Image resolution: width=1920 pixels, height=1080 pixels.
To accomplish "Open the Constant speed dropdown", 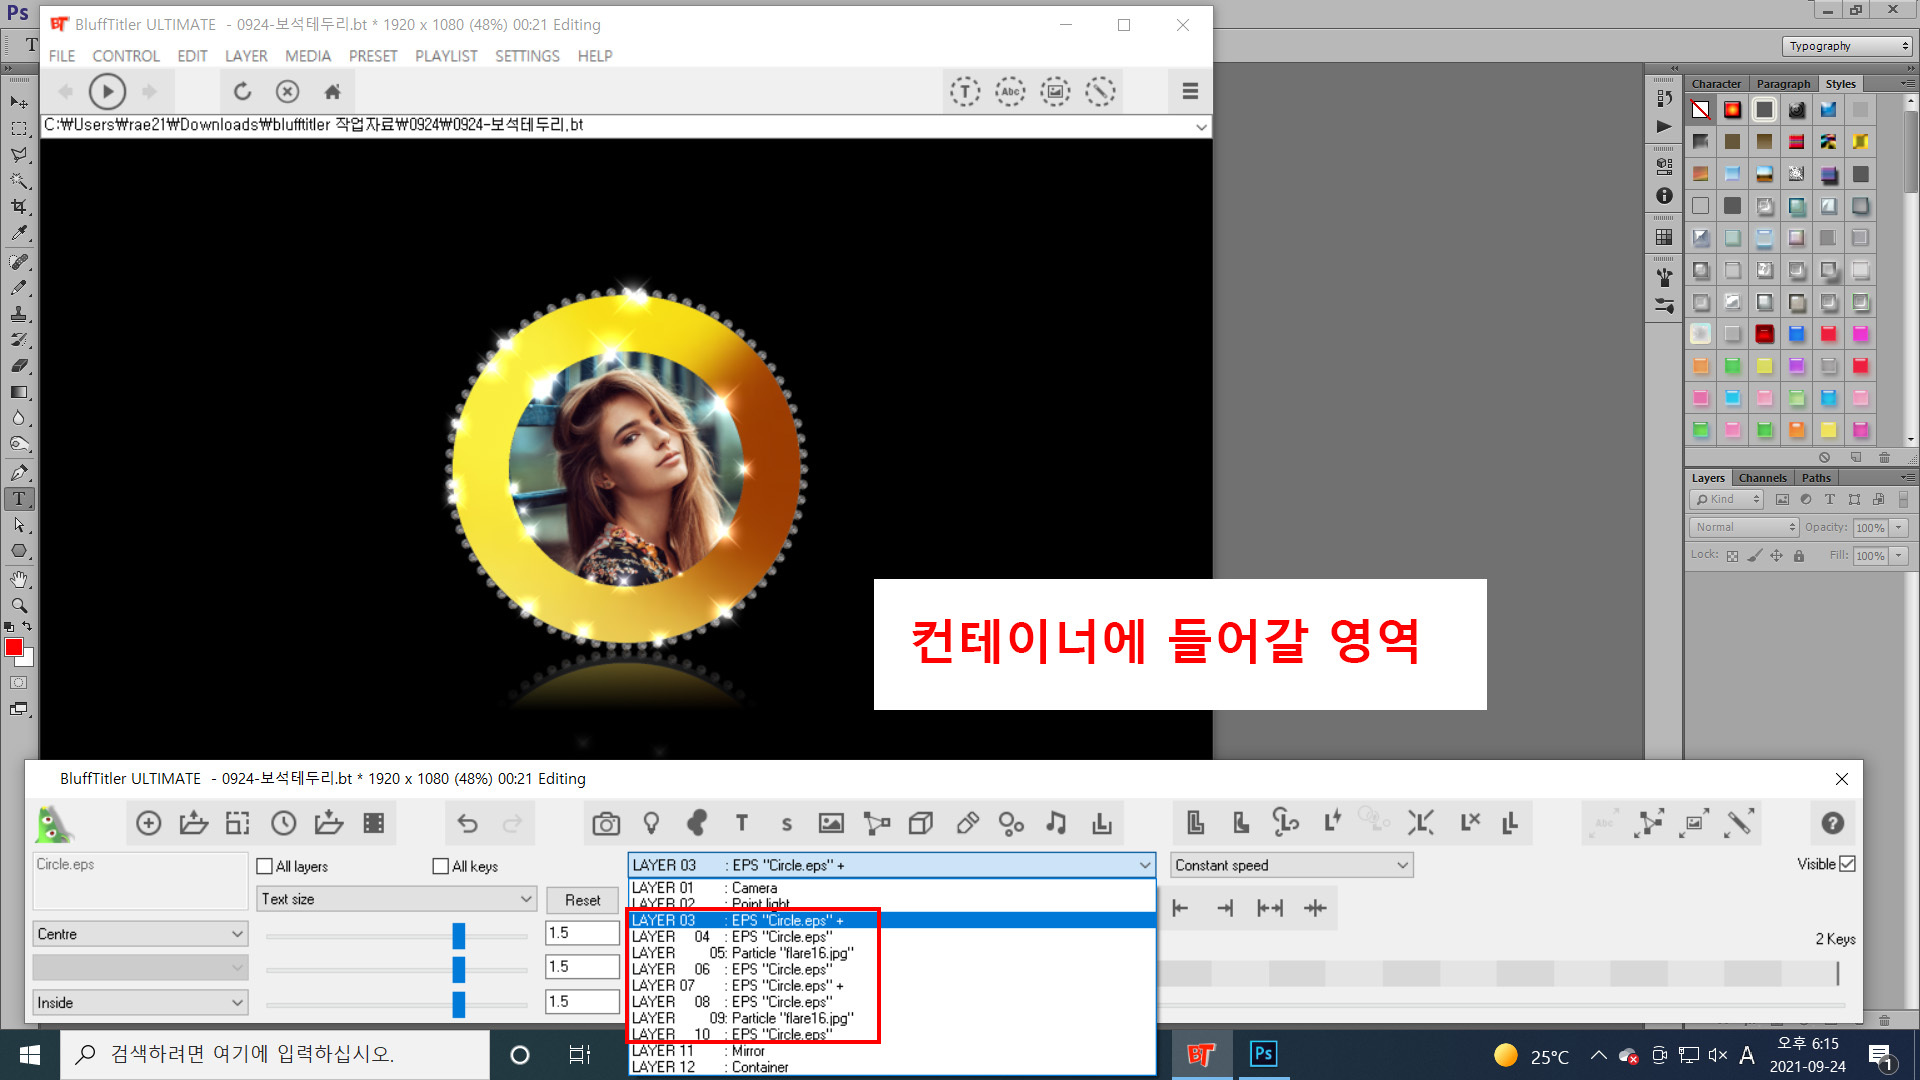I will pos(1291,865).
